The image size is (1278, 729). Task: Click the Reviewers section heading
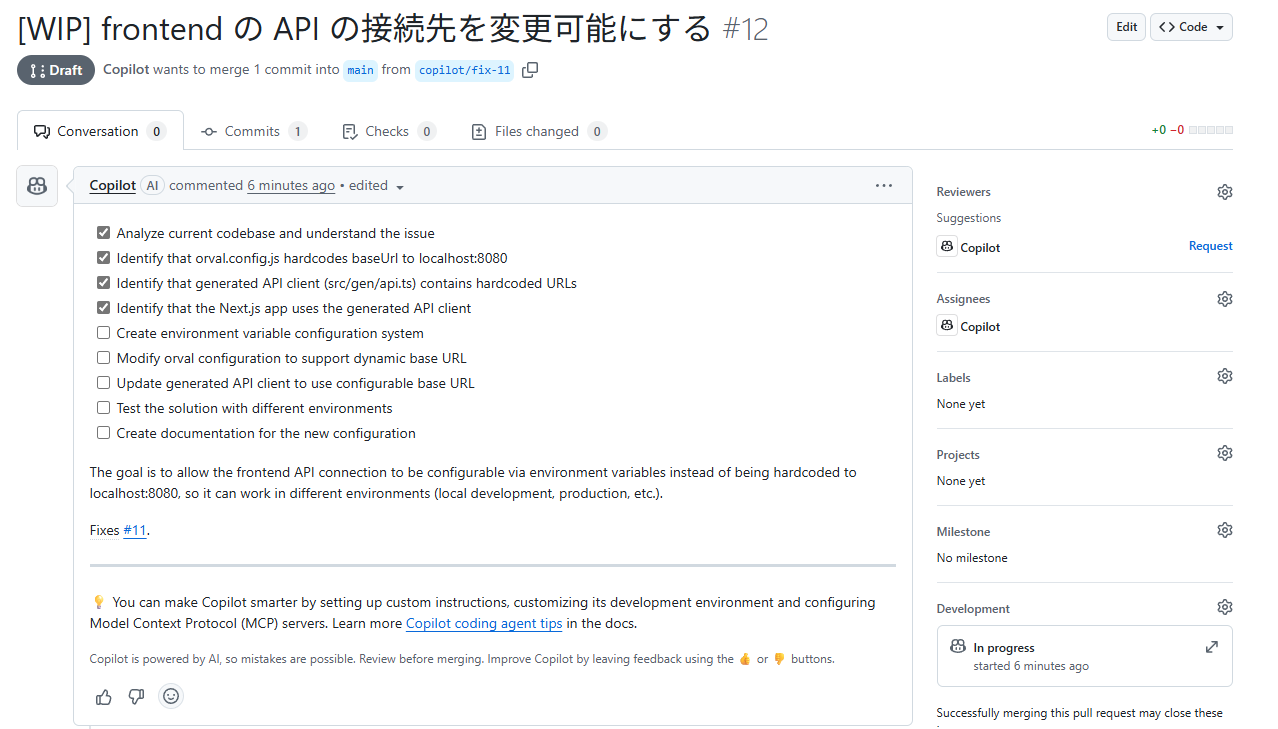tap(963, 192)
